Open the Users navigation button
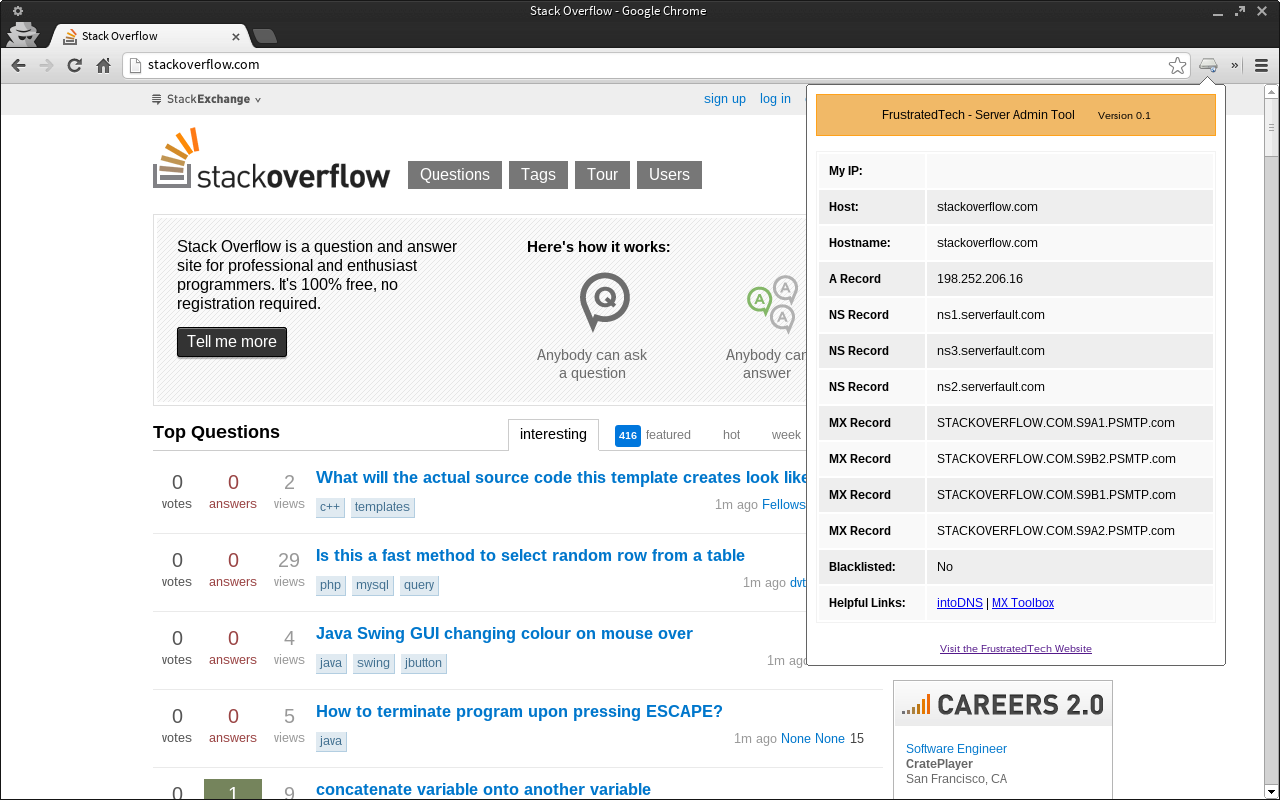Viewport: 1280px width, 800px height. pos(669,174)
